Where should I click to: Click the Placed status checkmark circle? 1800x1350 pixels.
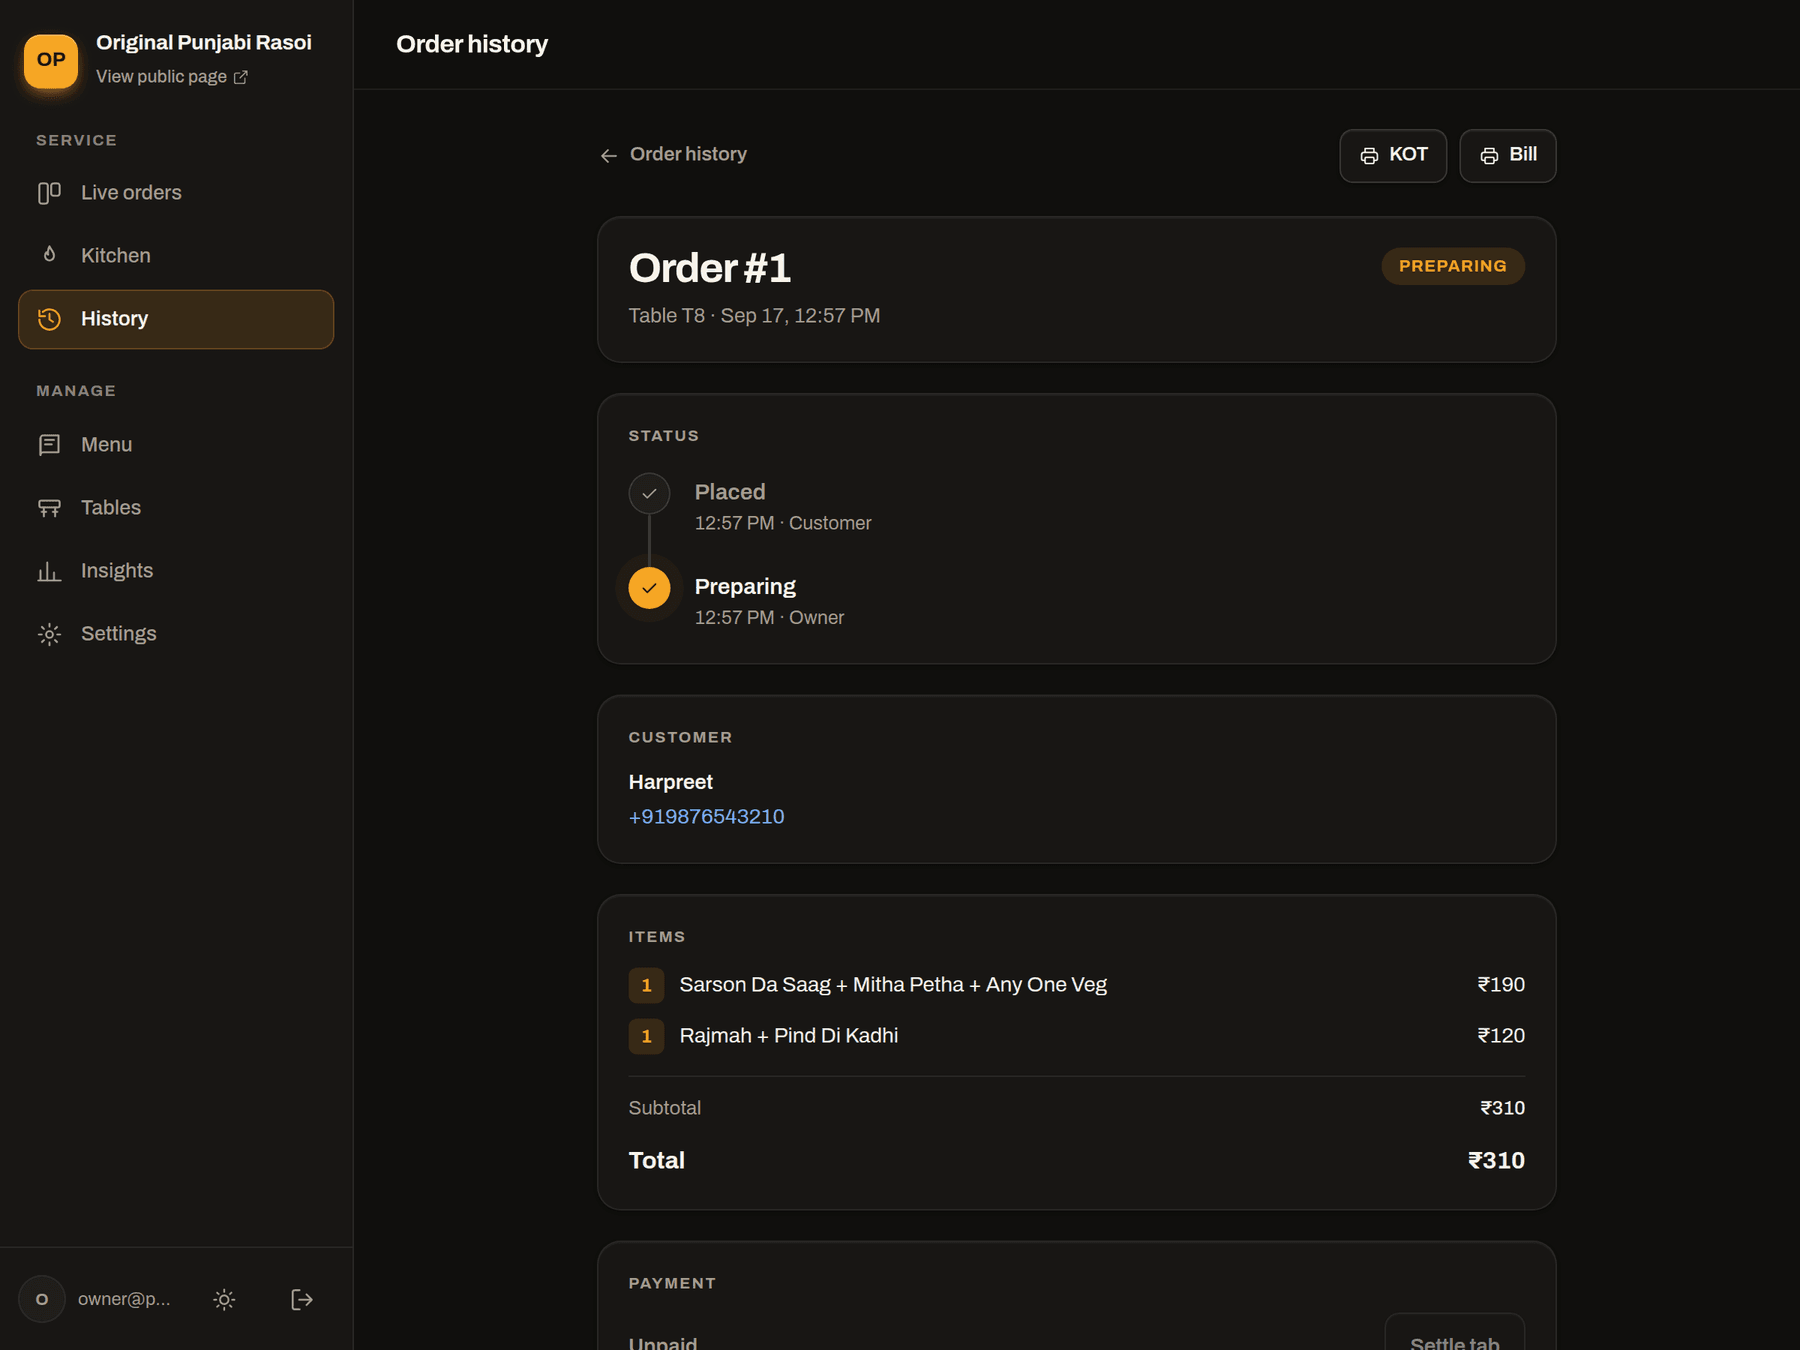point(649,493)
